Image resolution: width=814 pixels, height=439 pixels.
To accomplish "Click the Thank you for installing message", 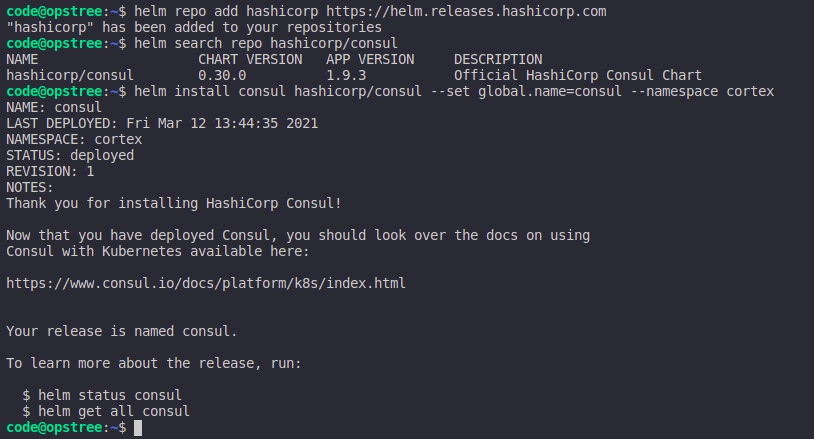I will (174, 203).
